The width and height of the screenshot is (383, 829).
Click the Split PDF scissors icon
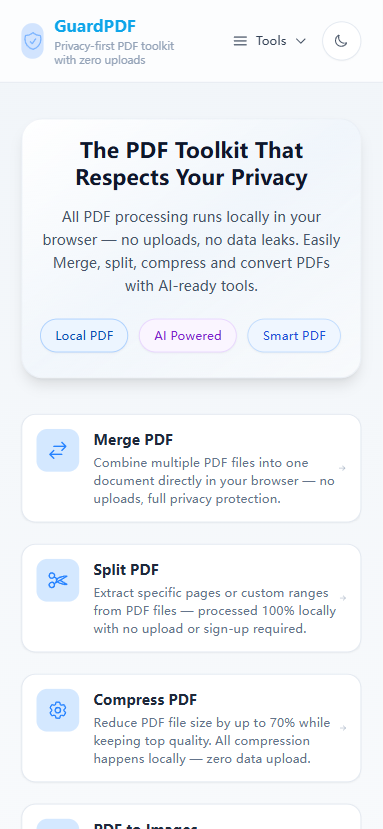click(x=58, y=581)
